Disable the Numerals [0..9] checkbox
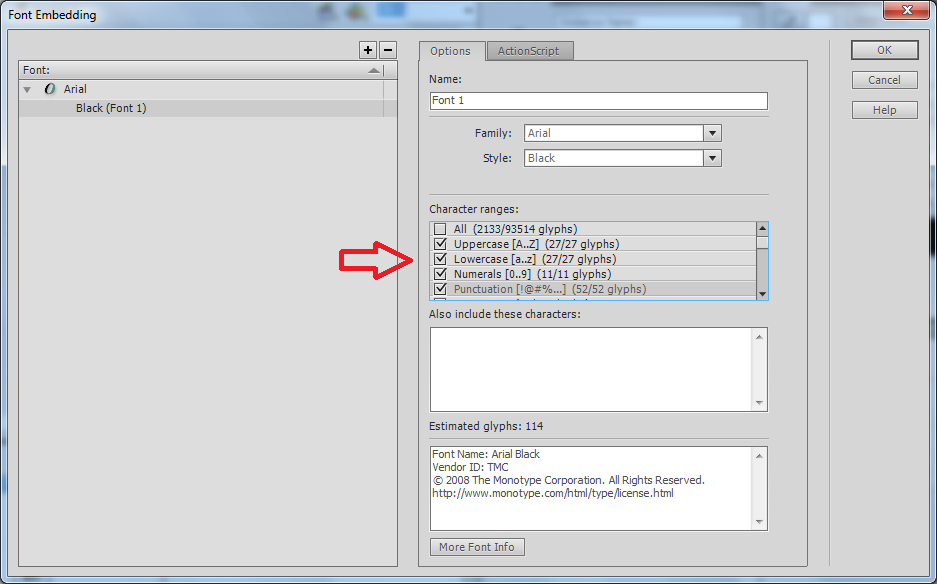Image resolution: width=937 pixels, height=584 pixels. point(440,274)
